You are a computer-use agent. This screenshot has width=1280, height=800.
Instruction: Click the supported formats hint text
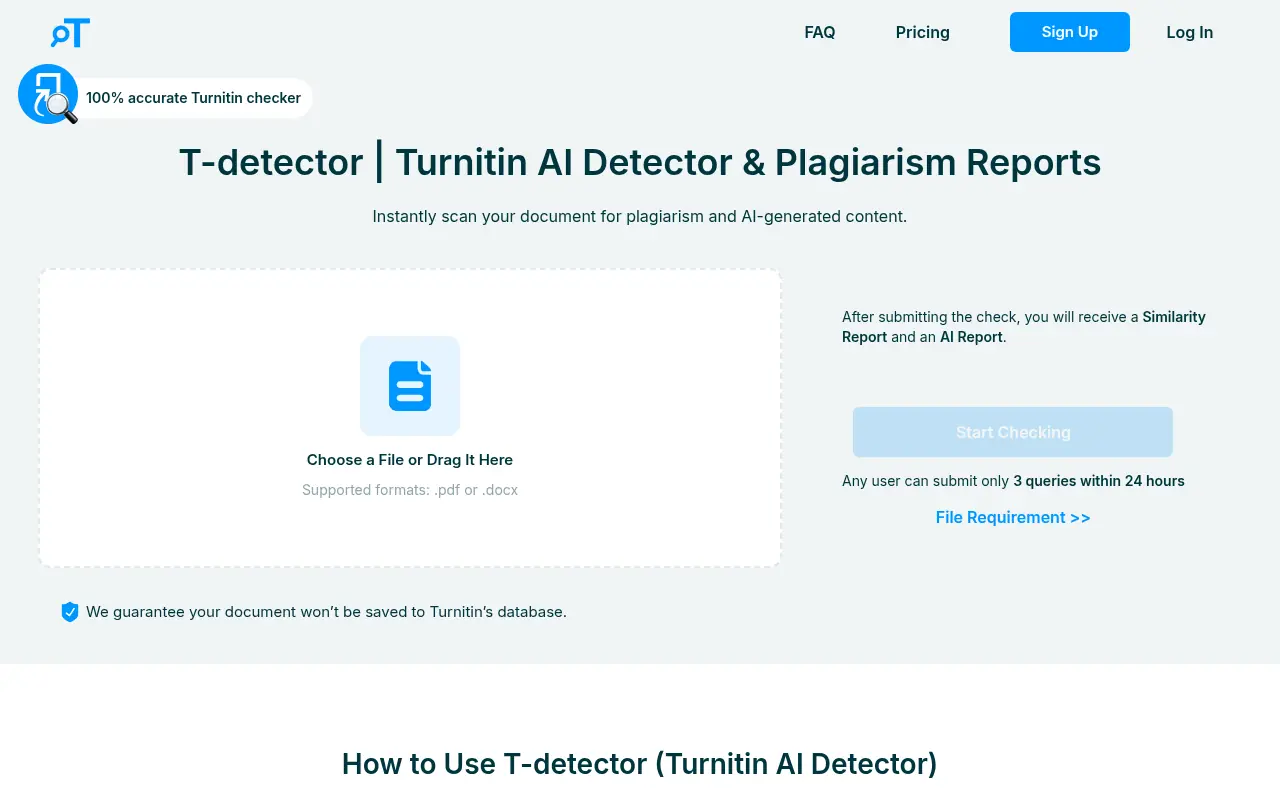click(410, 490)
